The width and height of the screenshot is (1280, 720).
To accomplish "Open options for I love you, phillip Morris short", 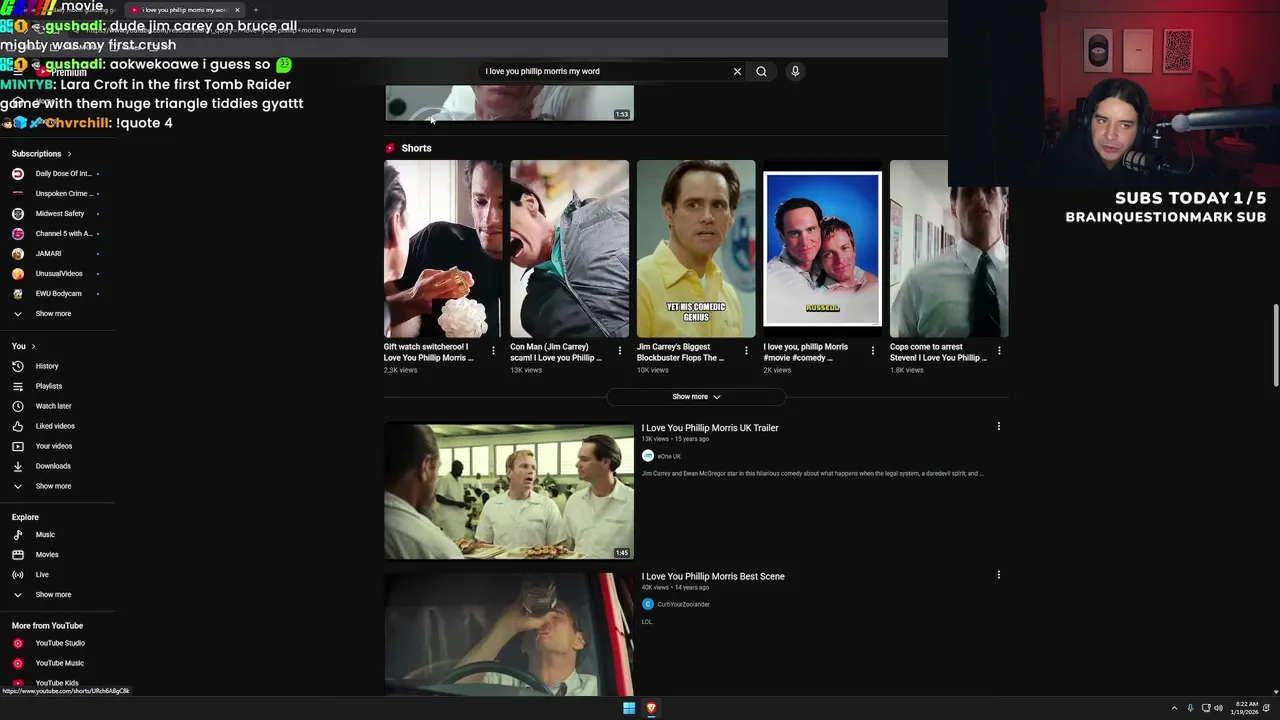I will coord(872,351).
